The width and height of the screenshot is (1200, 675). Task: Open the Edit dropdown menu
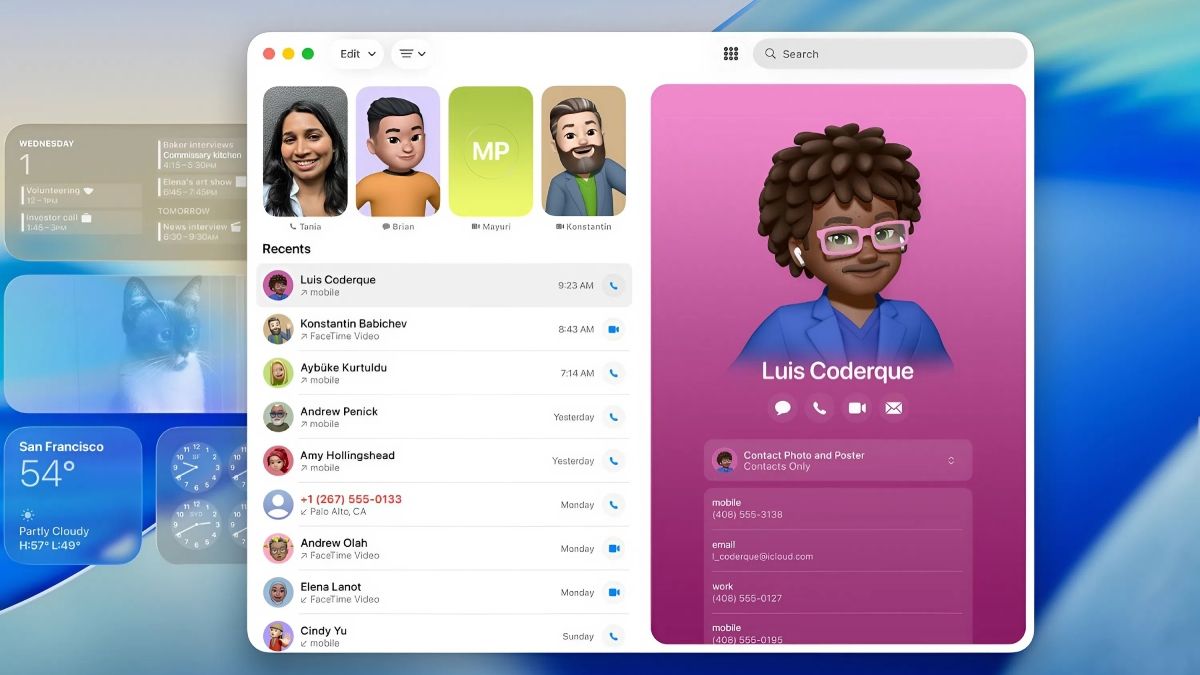coord(357,54)
